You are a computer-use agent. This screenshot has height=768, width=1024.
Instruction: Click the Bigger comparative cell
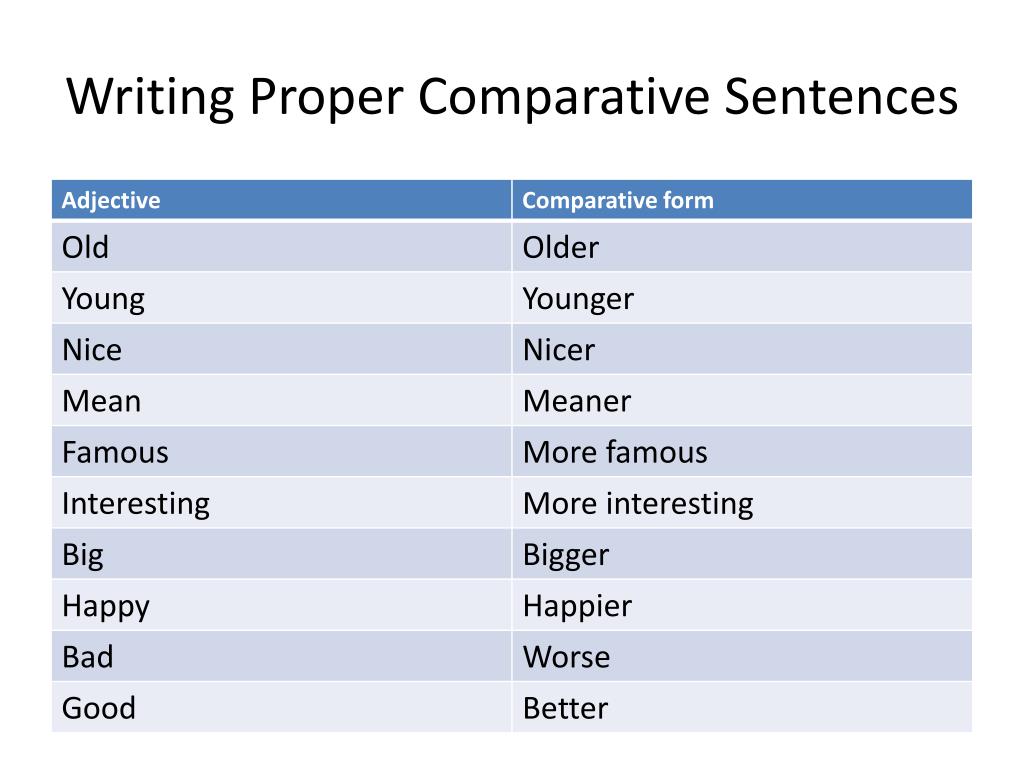pos(742,554)
